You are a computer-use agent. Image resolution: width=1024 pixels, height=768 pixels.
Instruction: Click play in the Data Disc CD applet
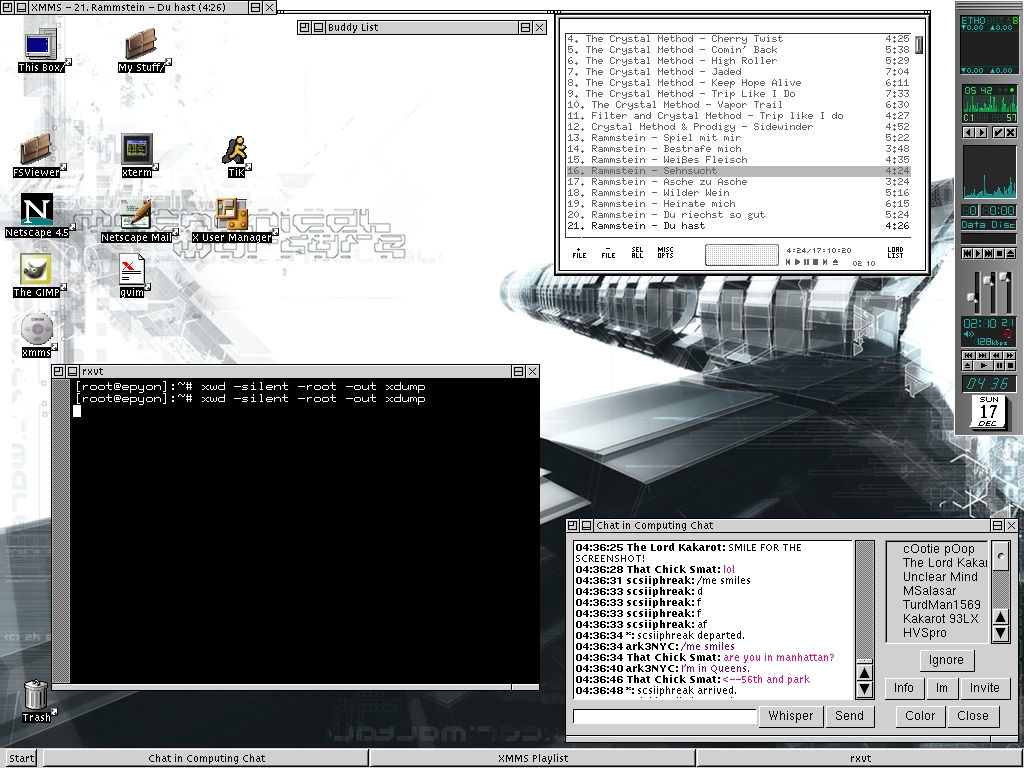click(x=978, y=253)
